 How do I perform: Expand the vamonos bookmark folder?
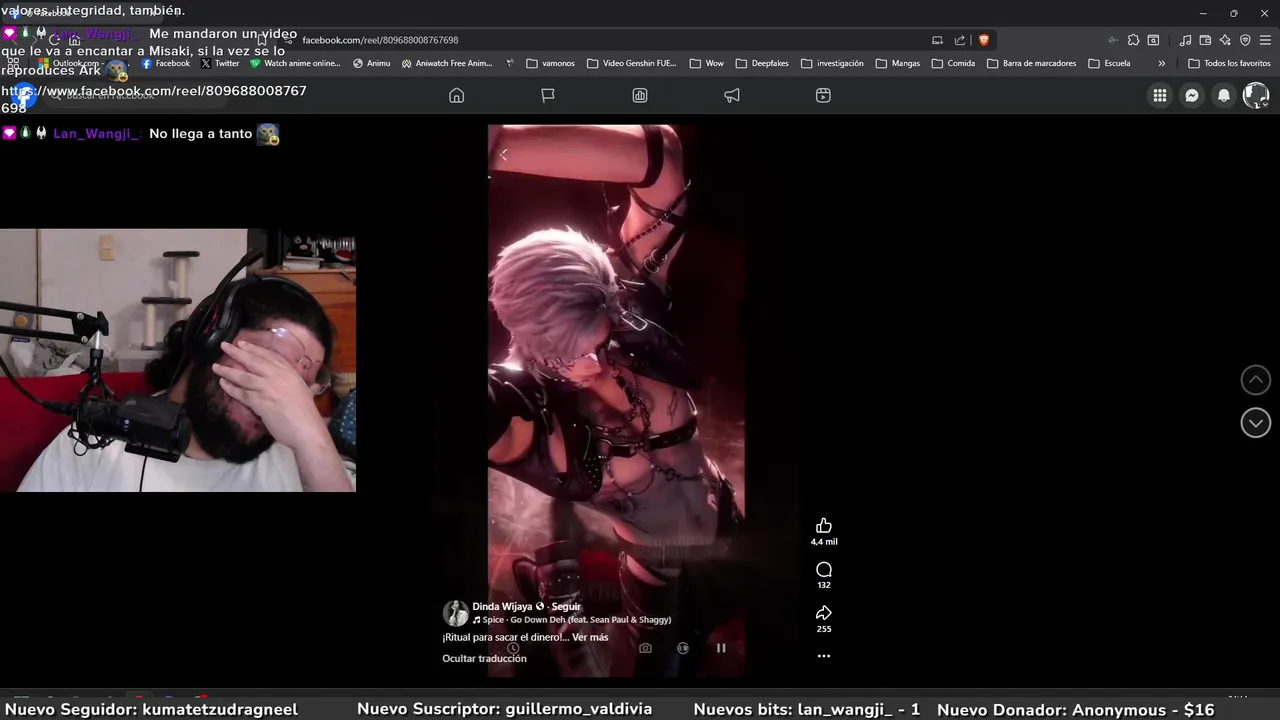551,63
